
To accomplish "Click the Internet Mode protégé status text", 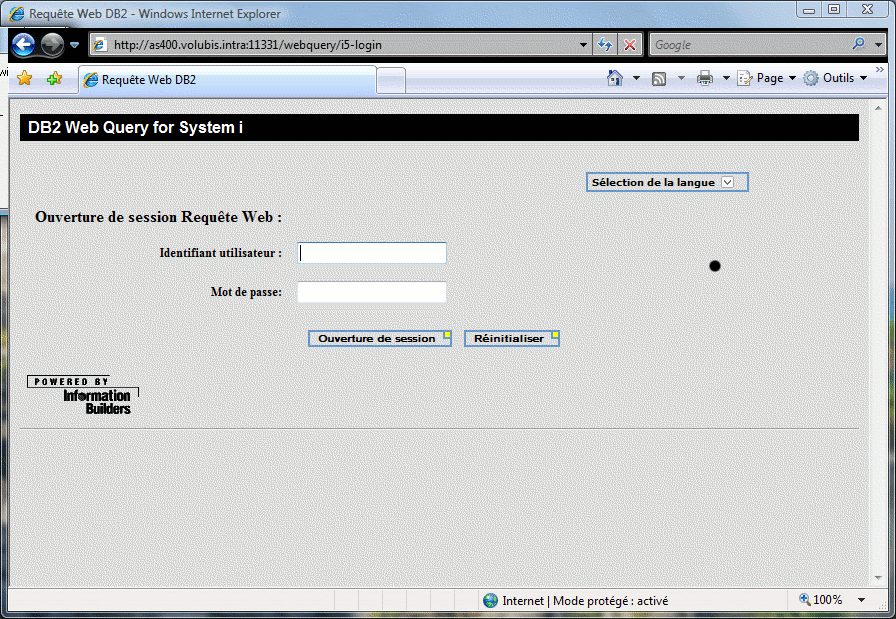I will [585, 601].
